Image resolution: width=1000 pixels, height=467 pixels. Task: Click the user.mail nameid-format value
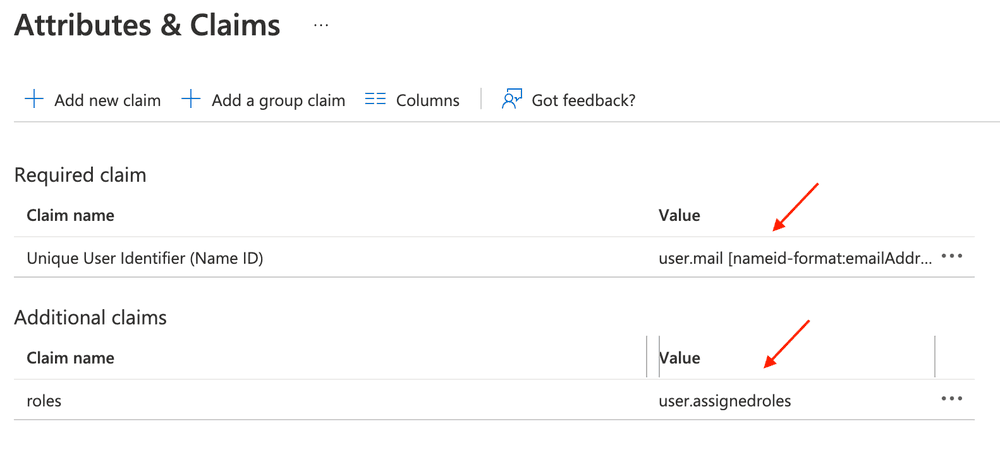point(795,258)
